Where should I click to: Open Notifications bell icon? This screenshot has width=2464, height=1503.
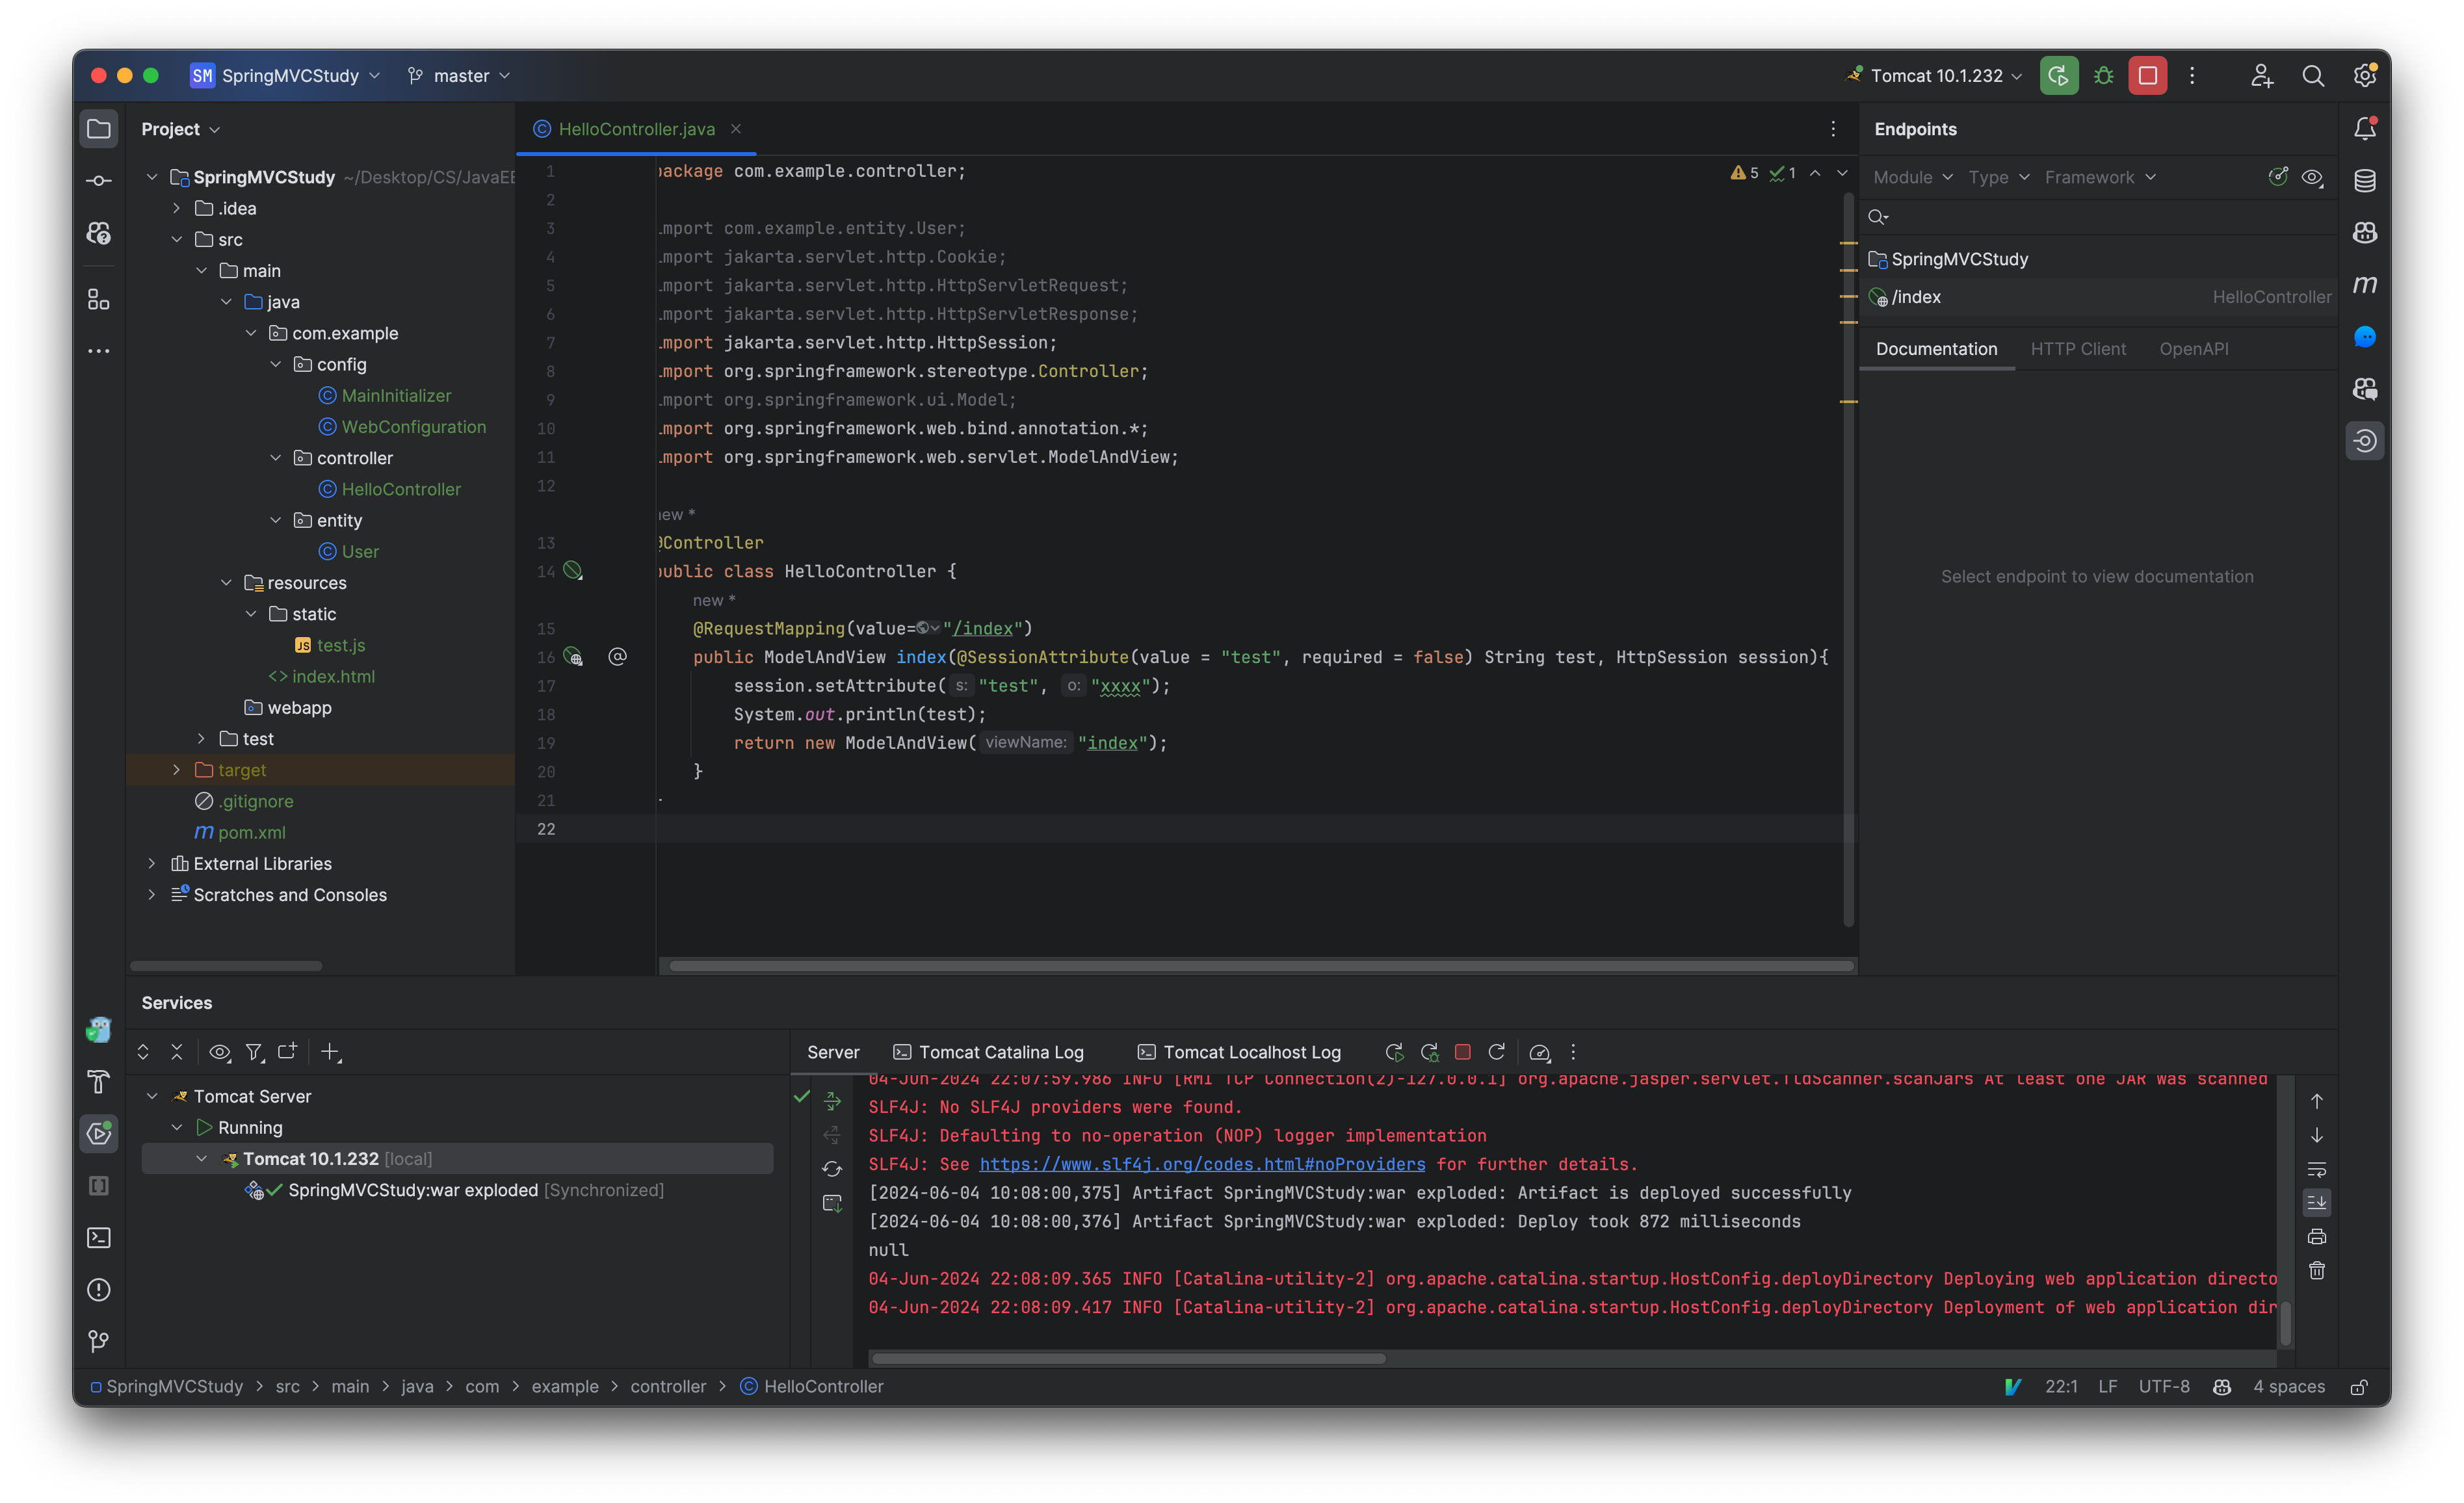tap(2365, 129)
